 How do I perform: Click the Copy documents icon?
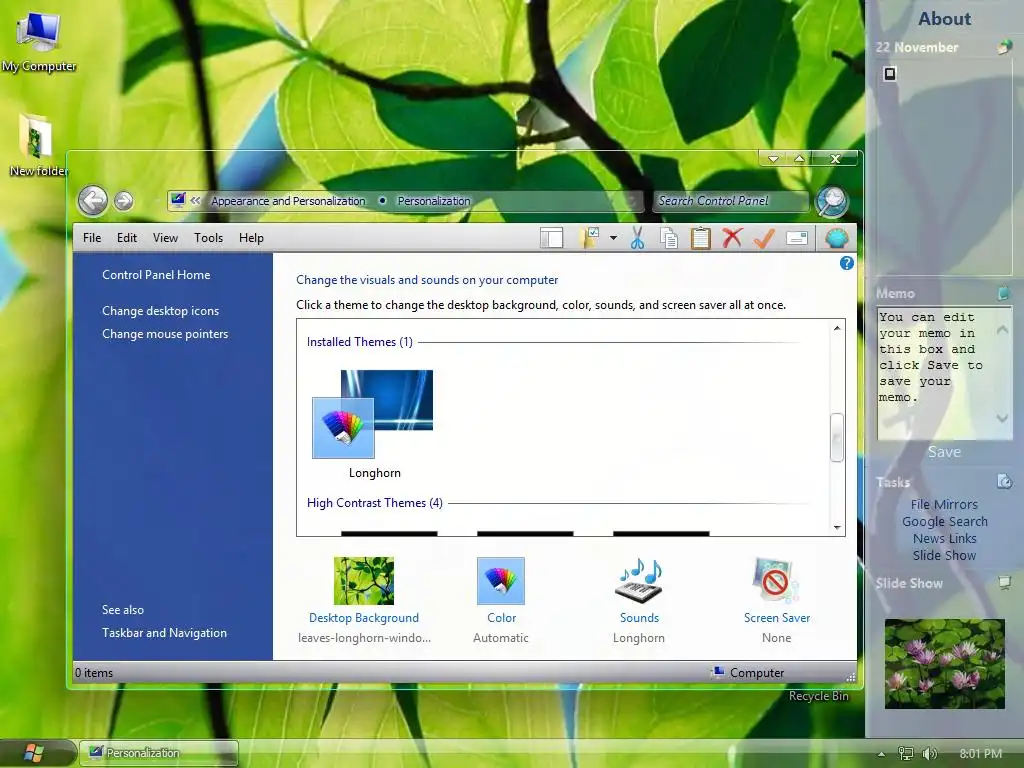click(669, 238)
